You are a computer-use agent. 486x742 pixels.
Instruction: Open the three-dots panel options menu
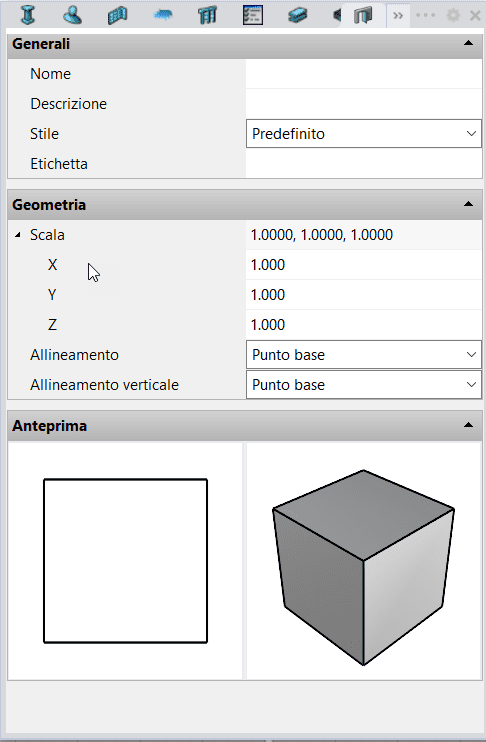pyautogui.click(x=425, y=15)
